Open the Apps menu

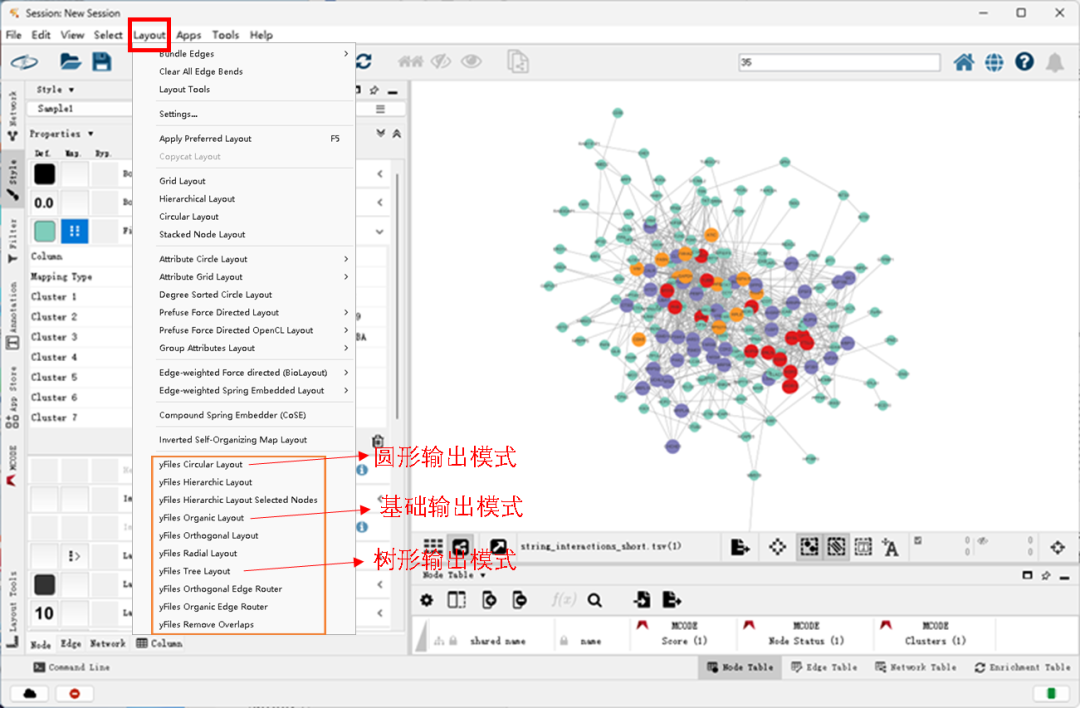tap(188, 34)
